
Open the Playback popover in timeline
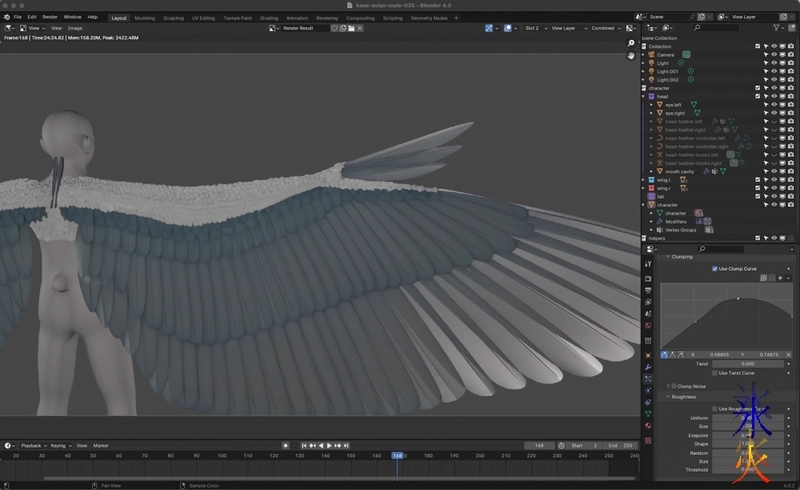point(31,445)
